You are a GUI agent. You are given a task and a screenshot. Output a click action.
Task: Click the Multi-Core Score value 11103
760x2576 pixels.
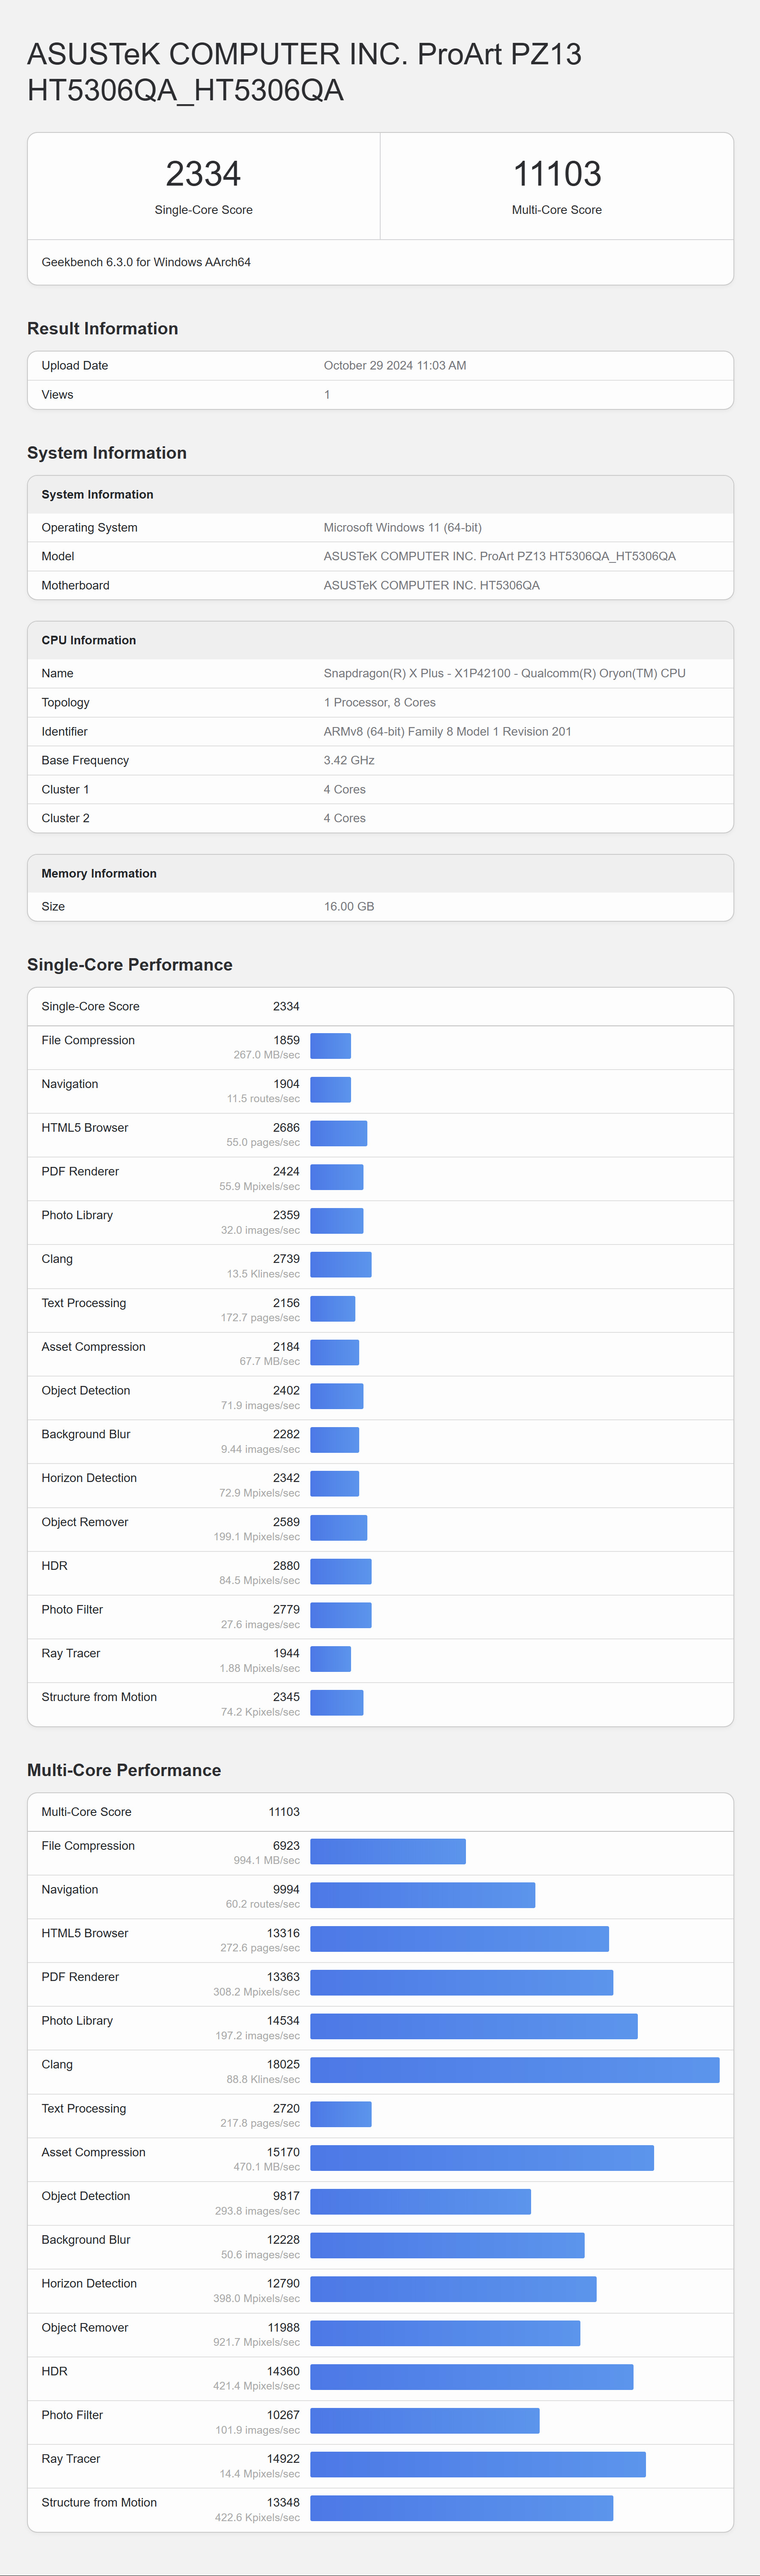point(557,174)
